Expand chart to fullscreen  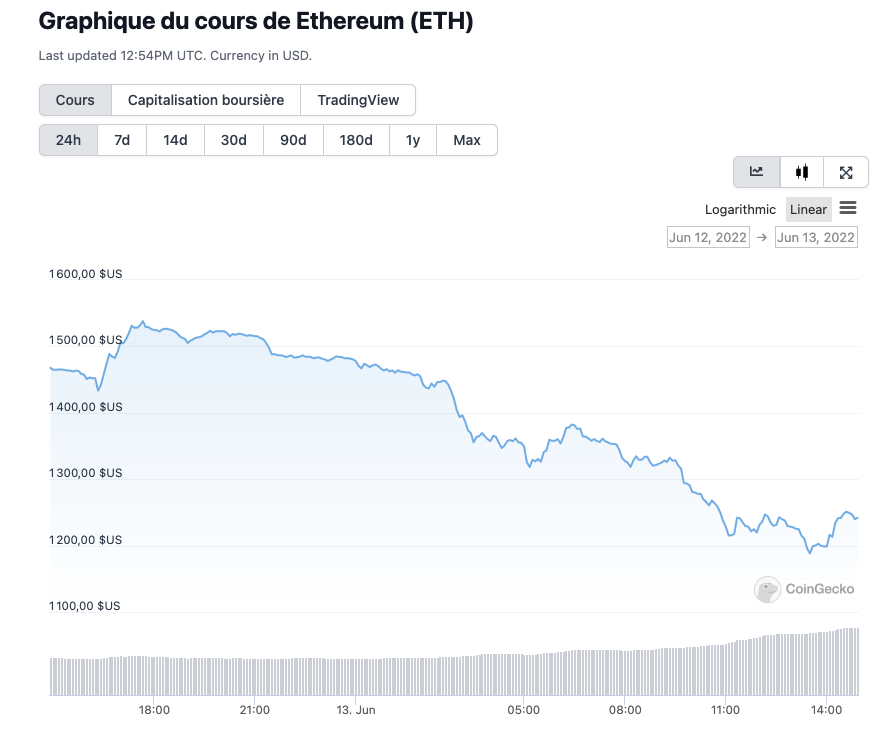[x=846, y=172]
